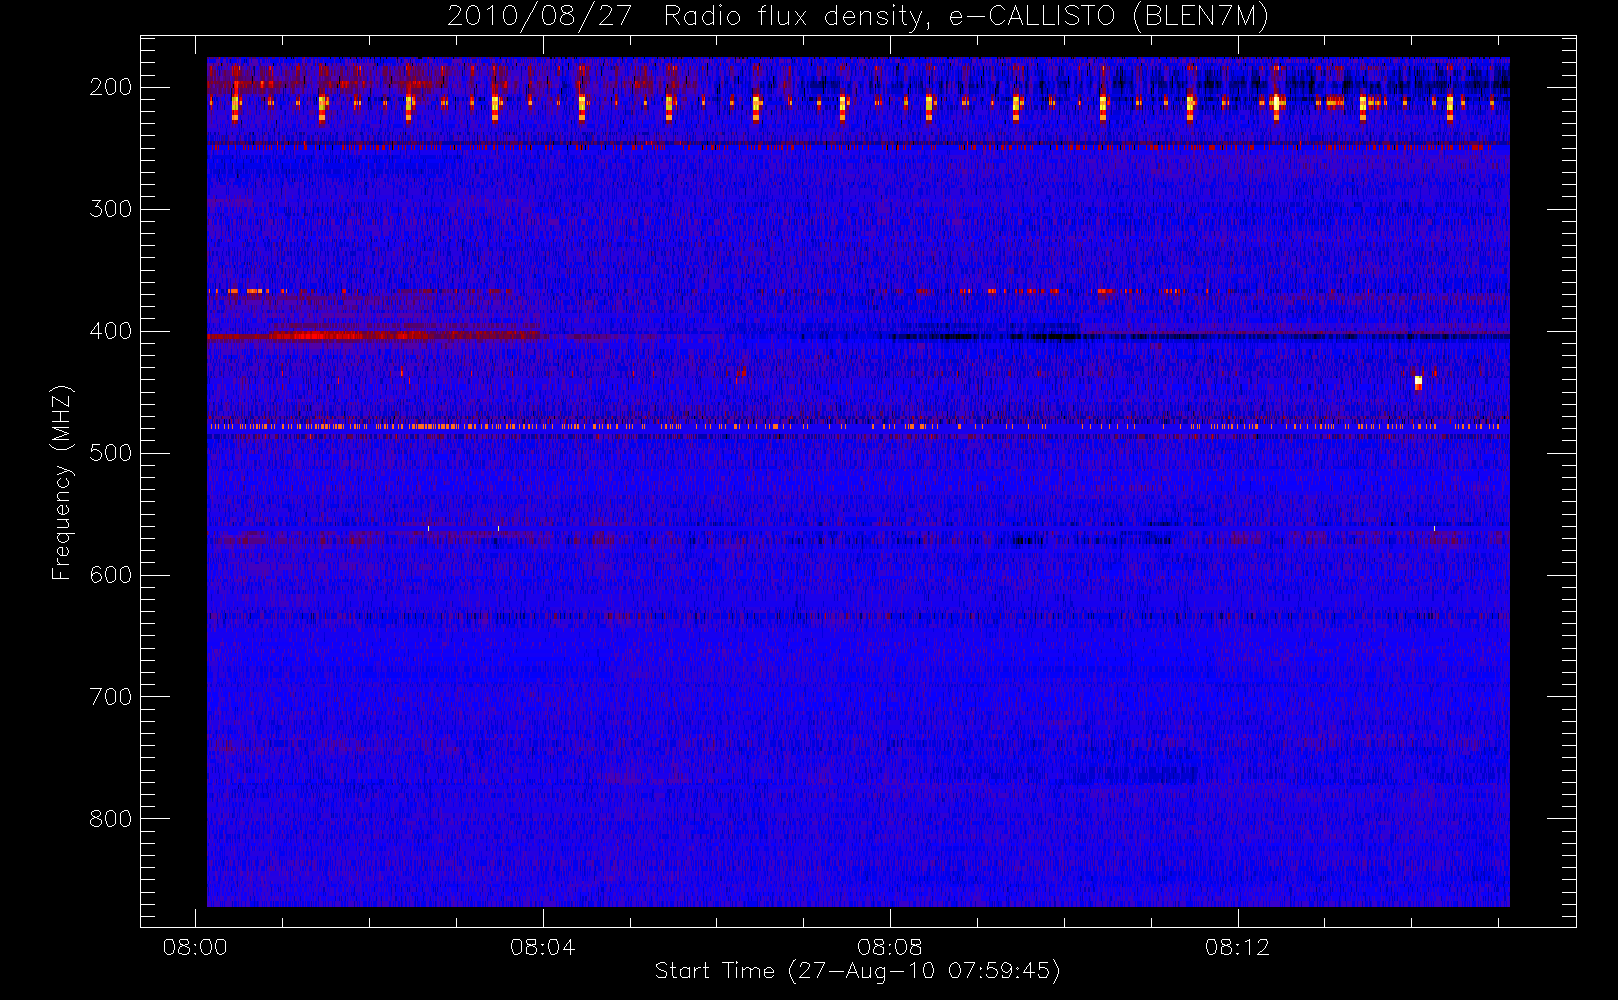Click the 'Start Time (27-Aug-10 07:59:45)' label
The image size is (1618, 1000).
click(857, 971)
